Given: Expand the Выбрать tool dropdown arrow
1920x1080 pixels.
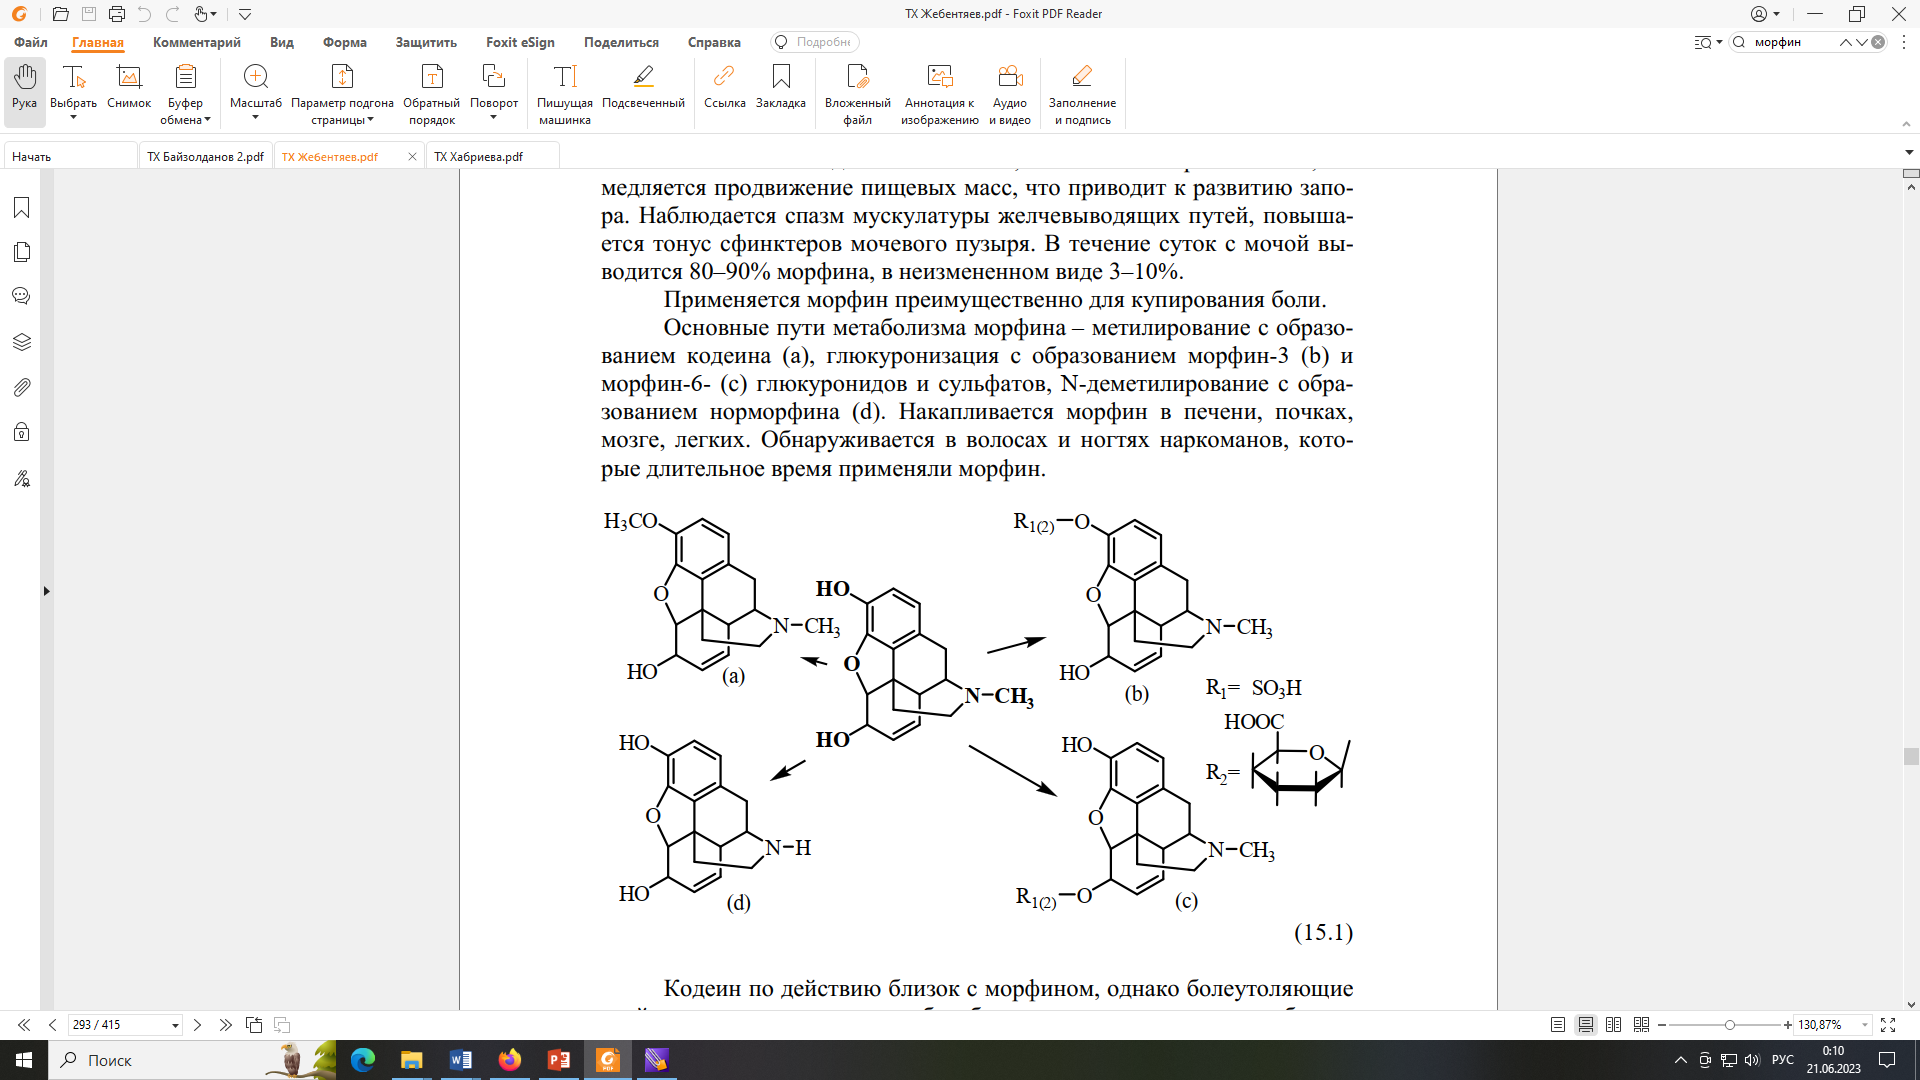Looking at the screenshot, I should 73,118.
